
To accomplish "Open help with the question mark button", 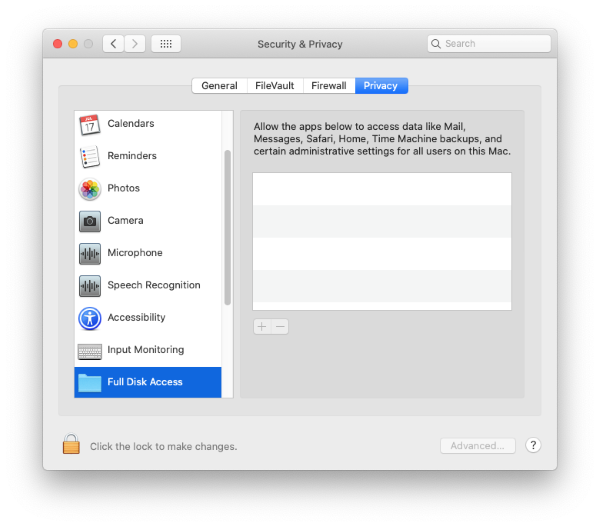I will pyautogui.click(x=533, y=445).
